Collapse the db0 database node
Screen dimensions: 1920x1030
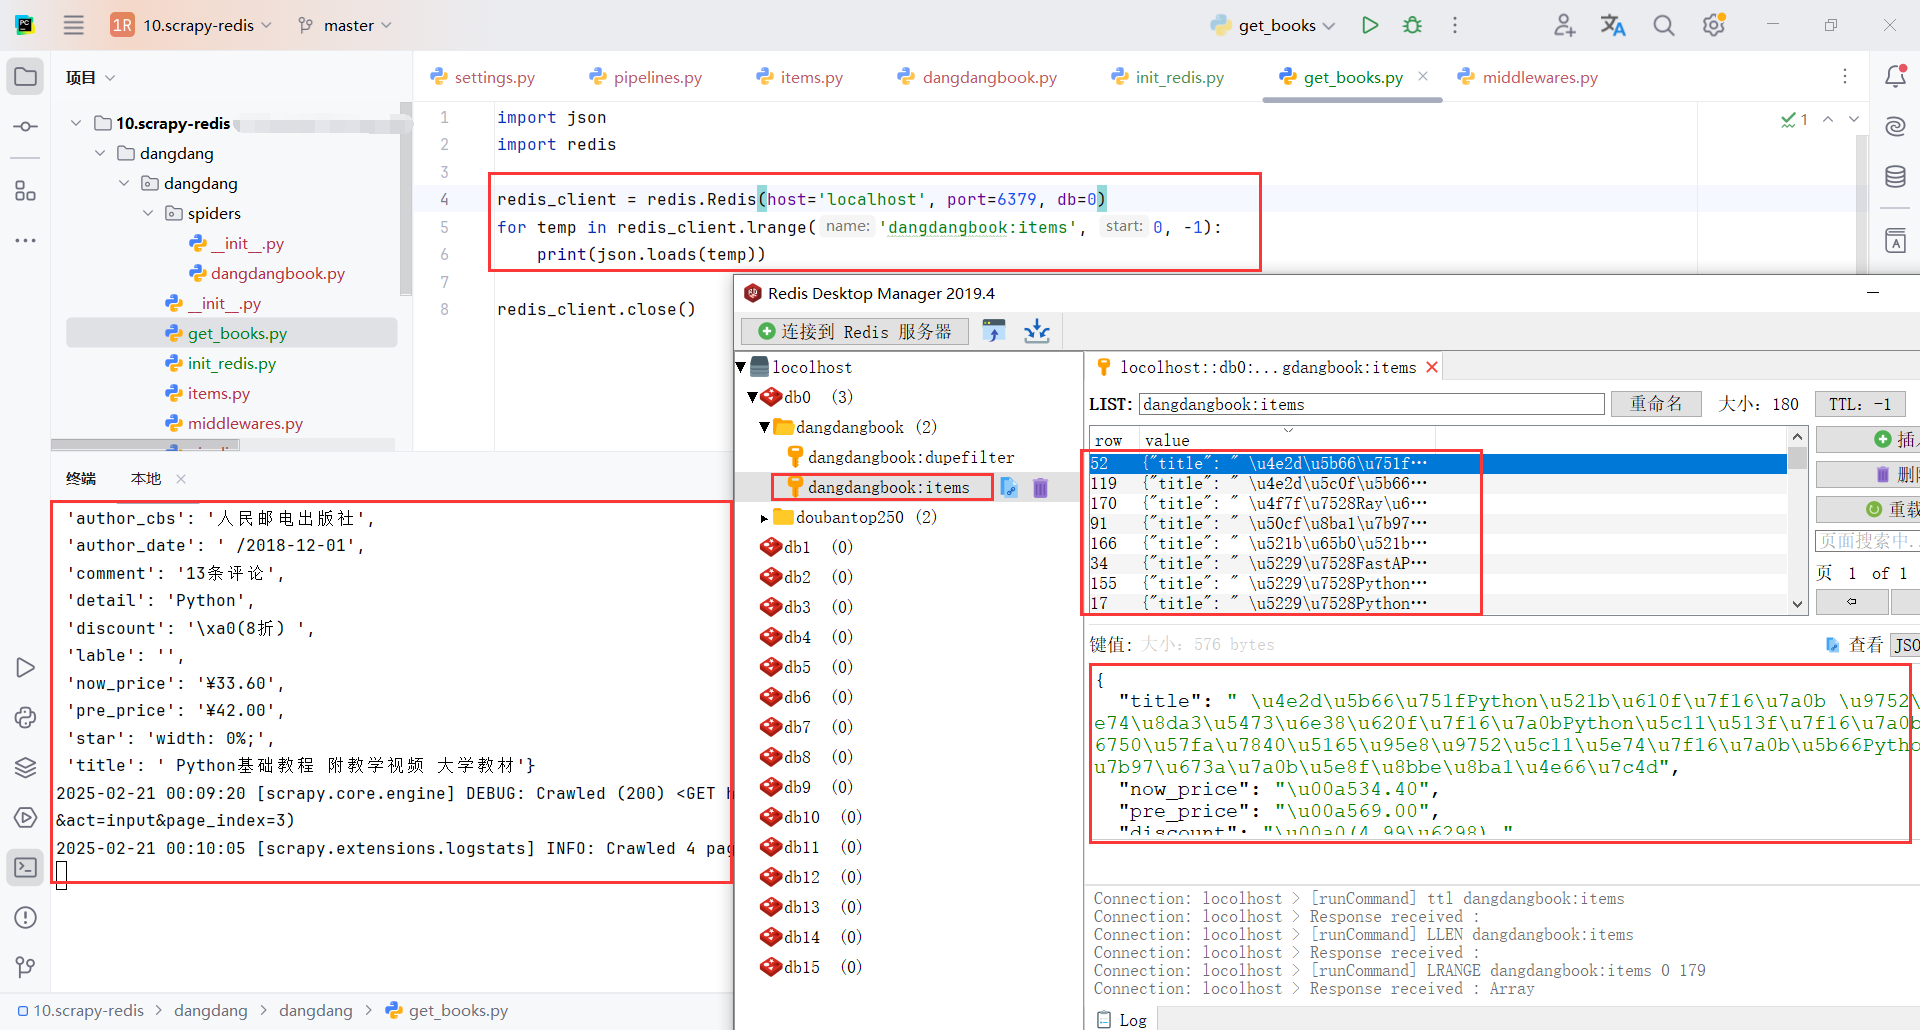tap(753, 397)
